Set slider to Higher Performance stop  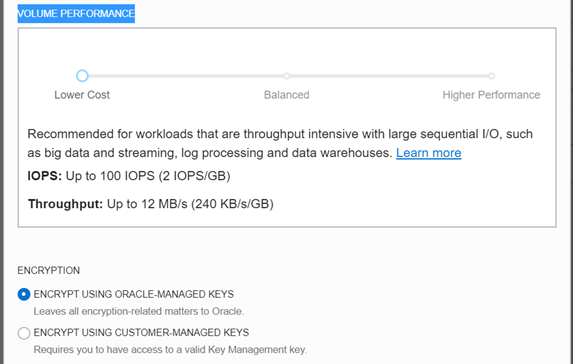492,76
